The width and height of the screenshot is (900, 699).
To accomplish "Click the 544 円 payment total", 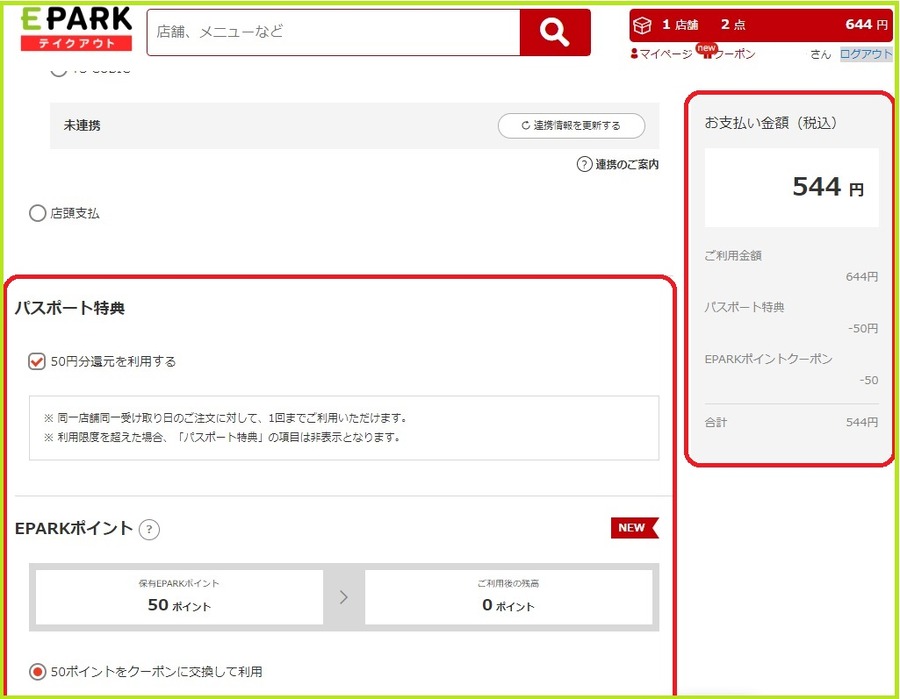I will coord(828,187).
